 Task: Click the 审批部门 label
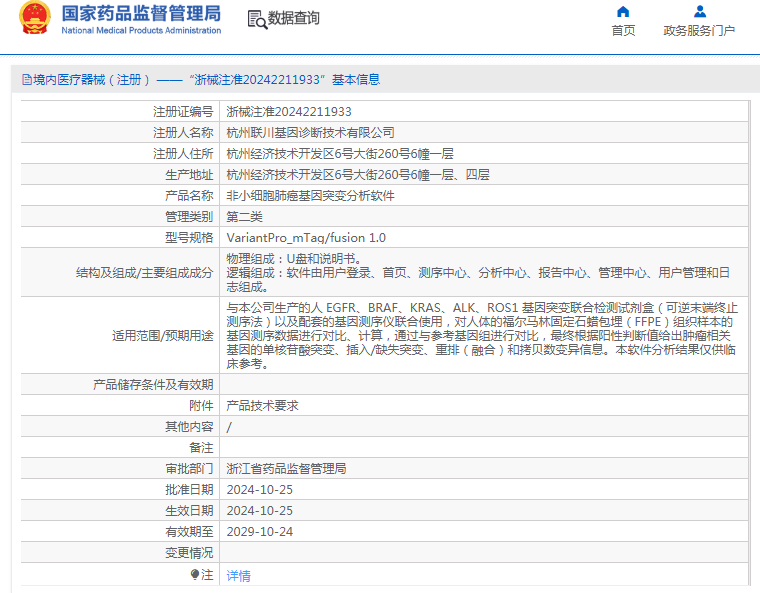point(189,469)
